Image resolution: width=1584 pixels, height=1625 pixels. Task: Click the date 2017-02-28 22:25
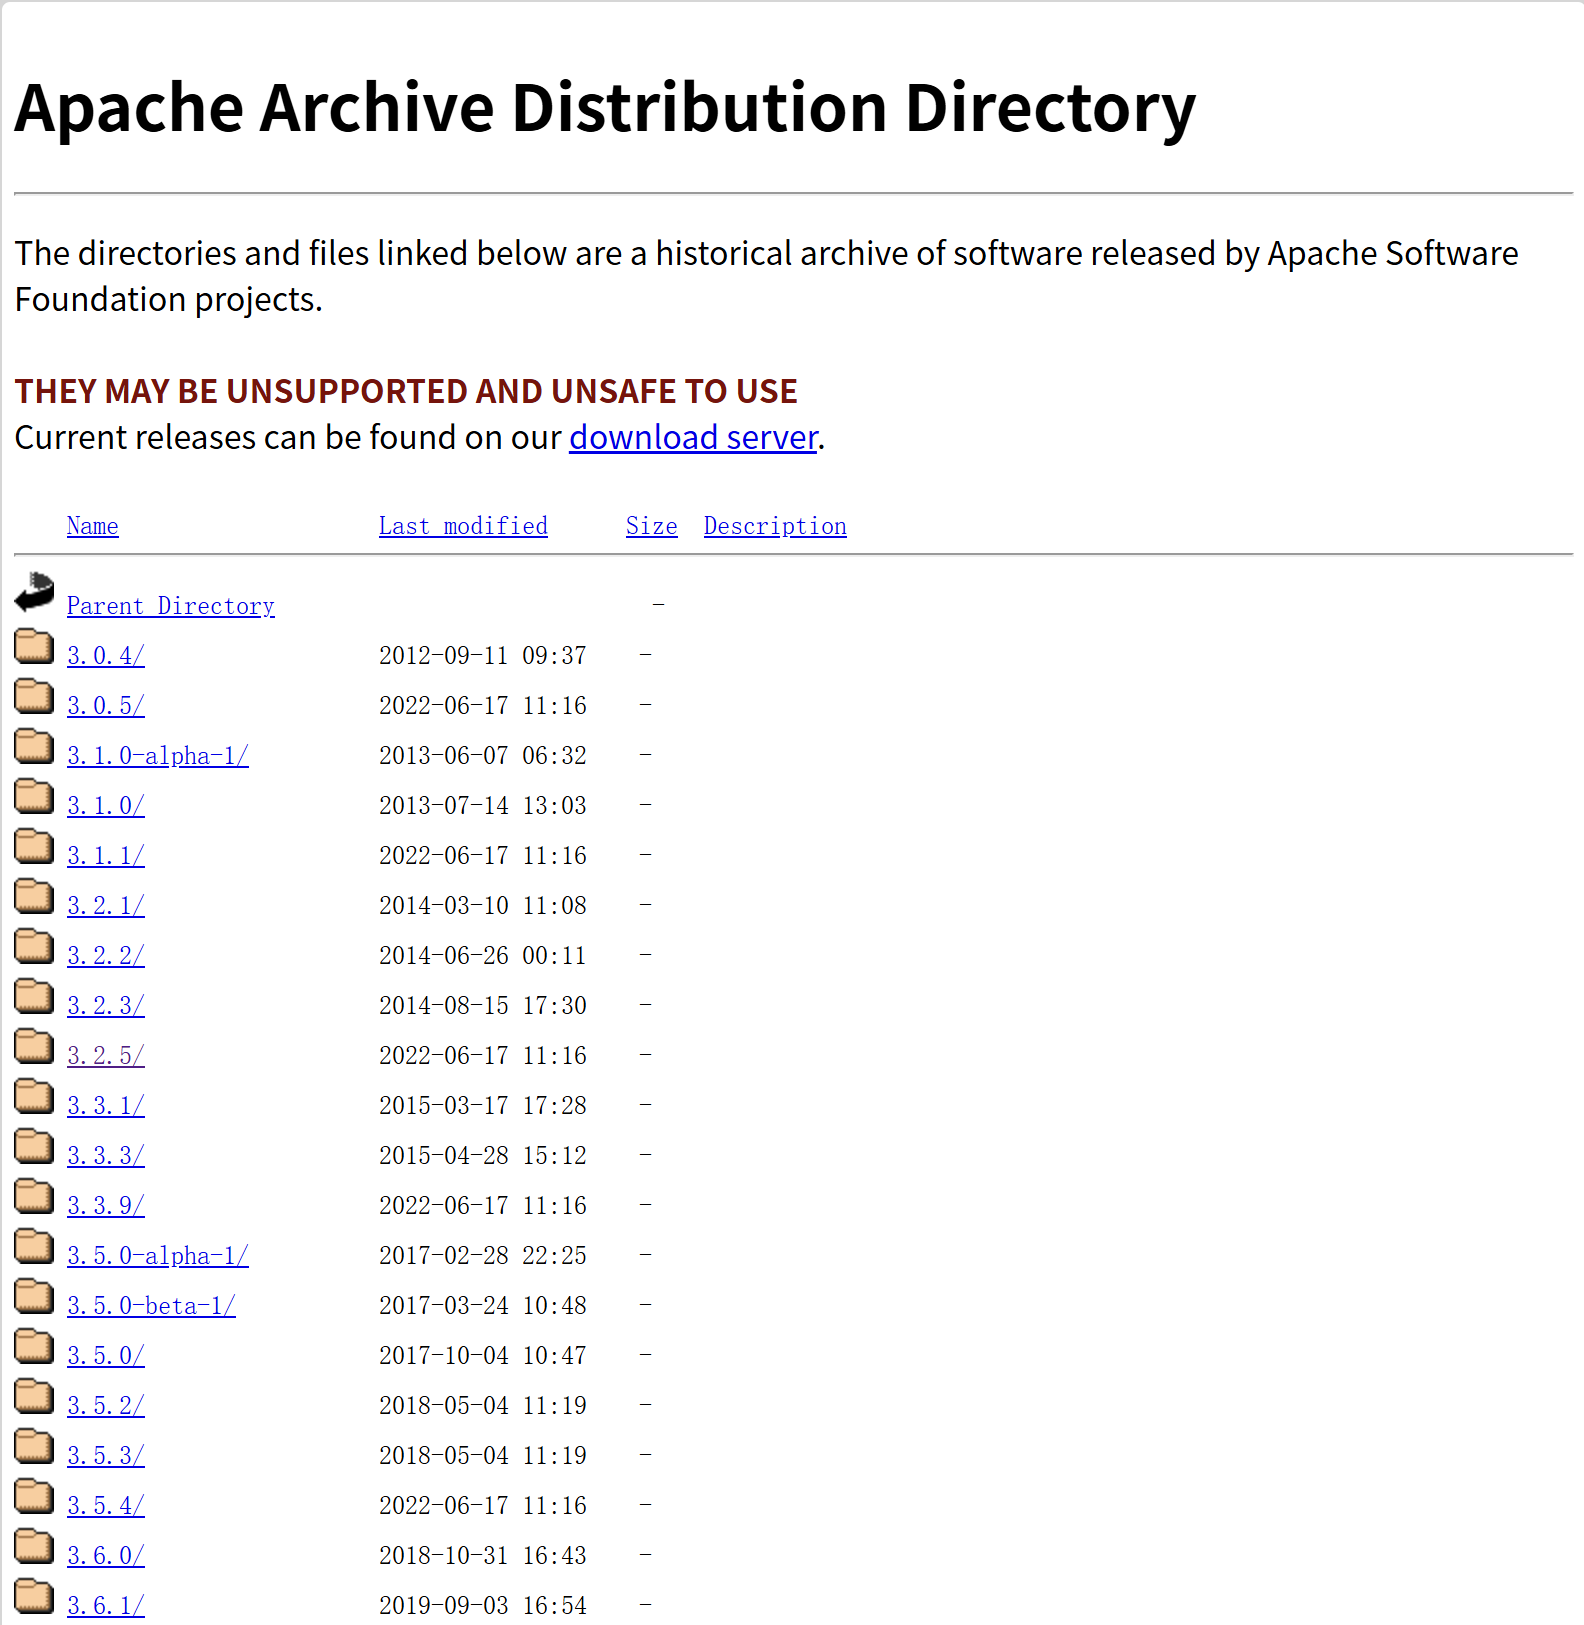(483, 1256)
